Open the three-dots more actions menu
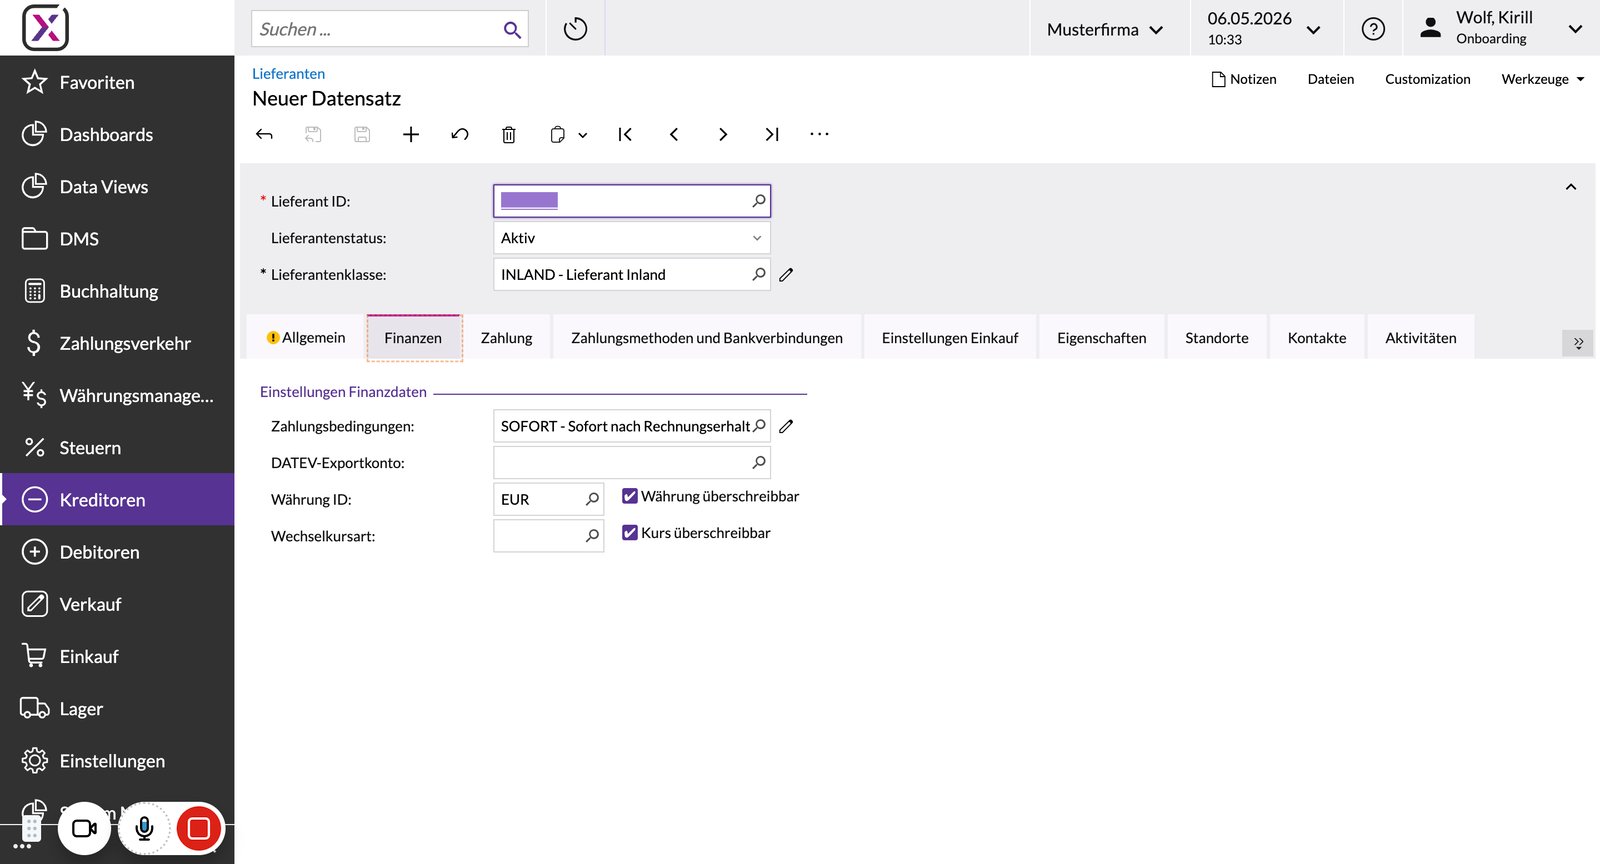 pyautogui.click(x=820, y=134)
